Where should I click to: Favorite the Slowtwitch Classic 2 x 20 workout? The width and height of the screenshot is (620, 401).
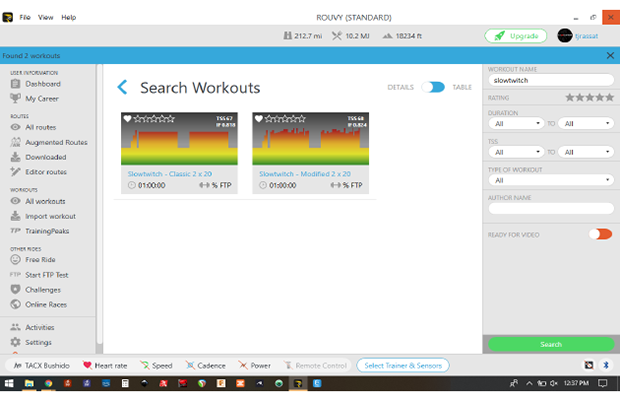click(x=127, y=119)
